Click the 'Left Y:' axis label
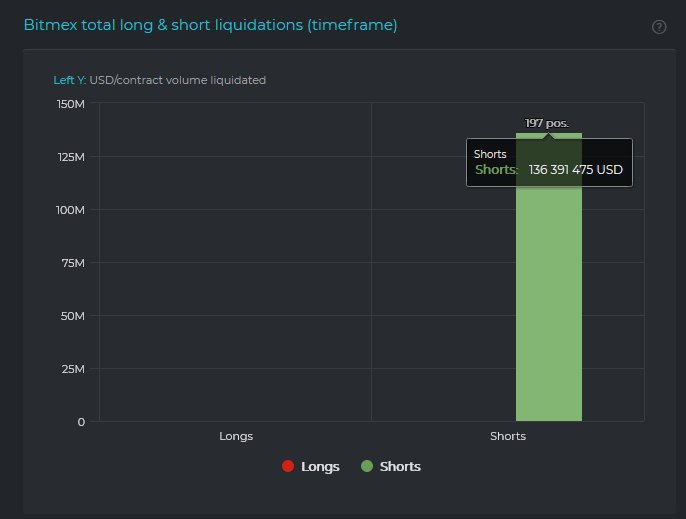The height and width of the screenshot is (519, 686). (x=70, y=80)
